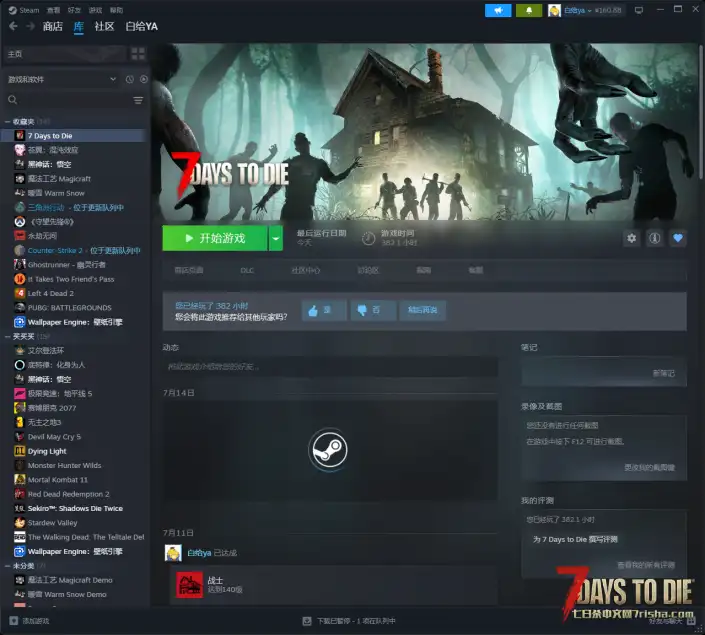The image size is (705, 635).
Task: Select Sekiro: Shadows Die Twice
Action: 68,509
